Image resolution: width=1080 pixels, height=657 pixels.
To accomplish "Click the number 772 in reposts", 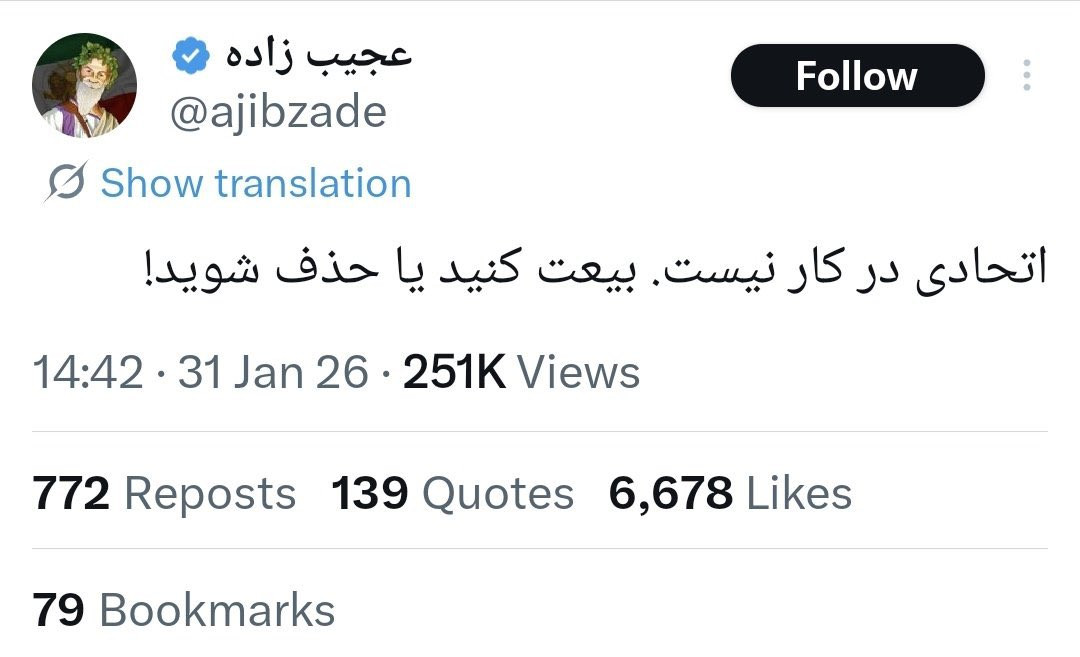I will click(x=71, y=494).
